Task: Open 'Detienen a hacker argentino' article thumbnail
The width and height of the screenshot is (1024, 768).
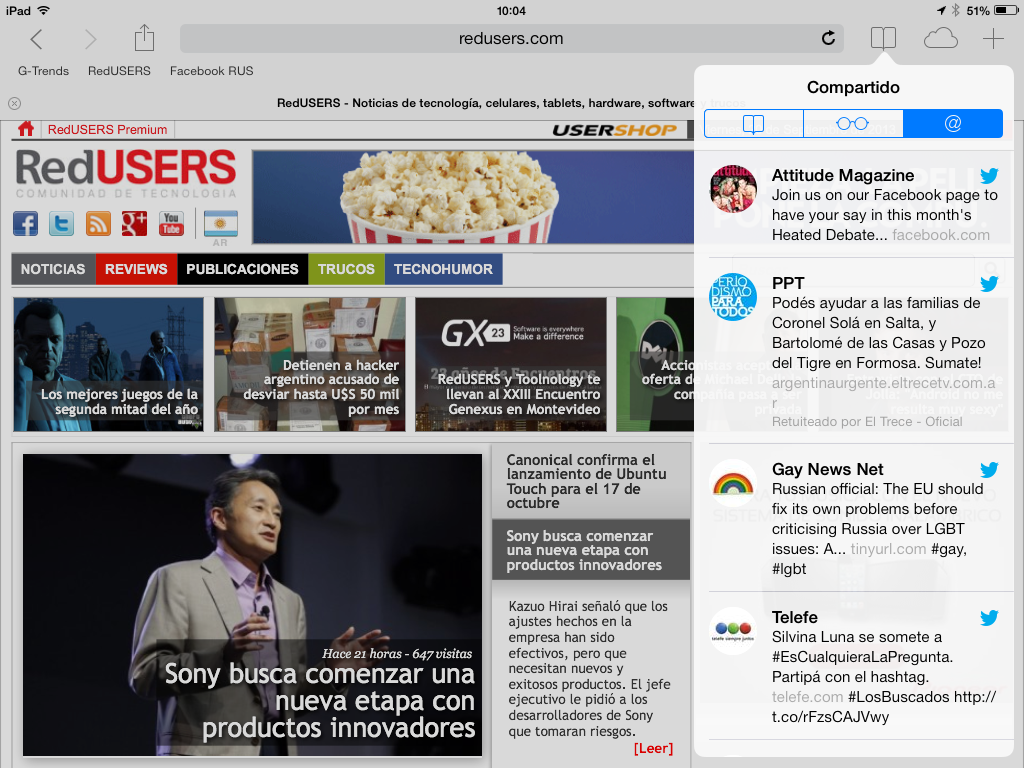Action: [x=310, y=364]
